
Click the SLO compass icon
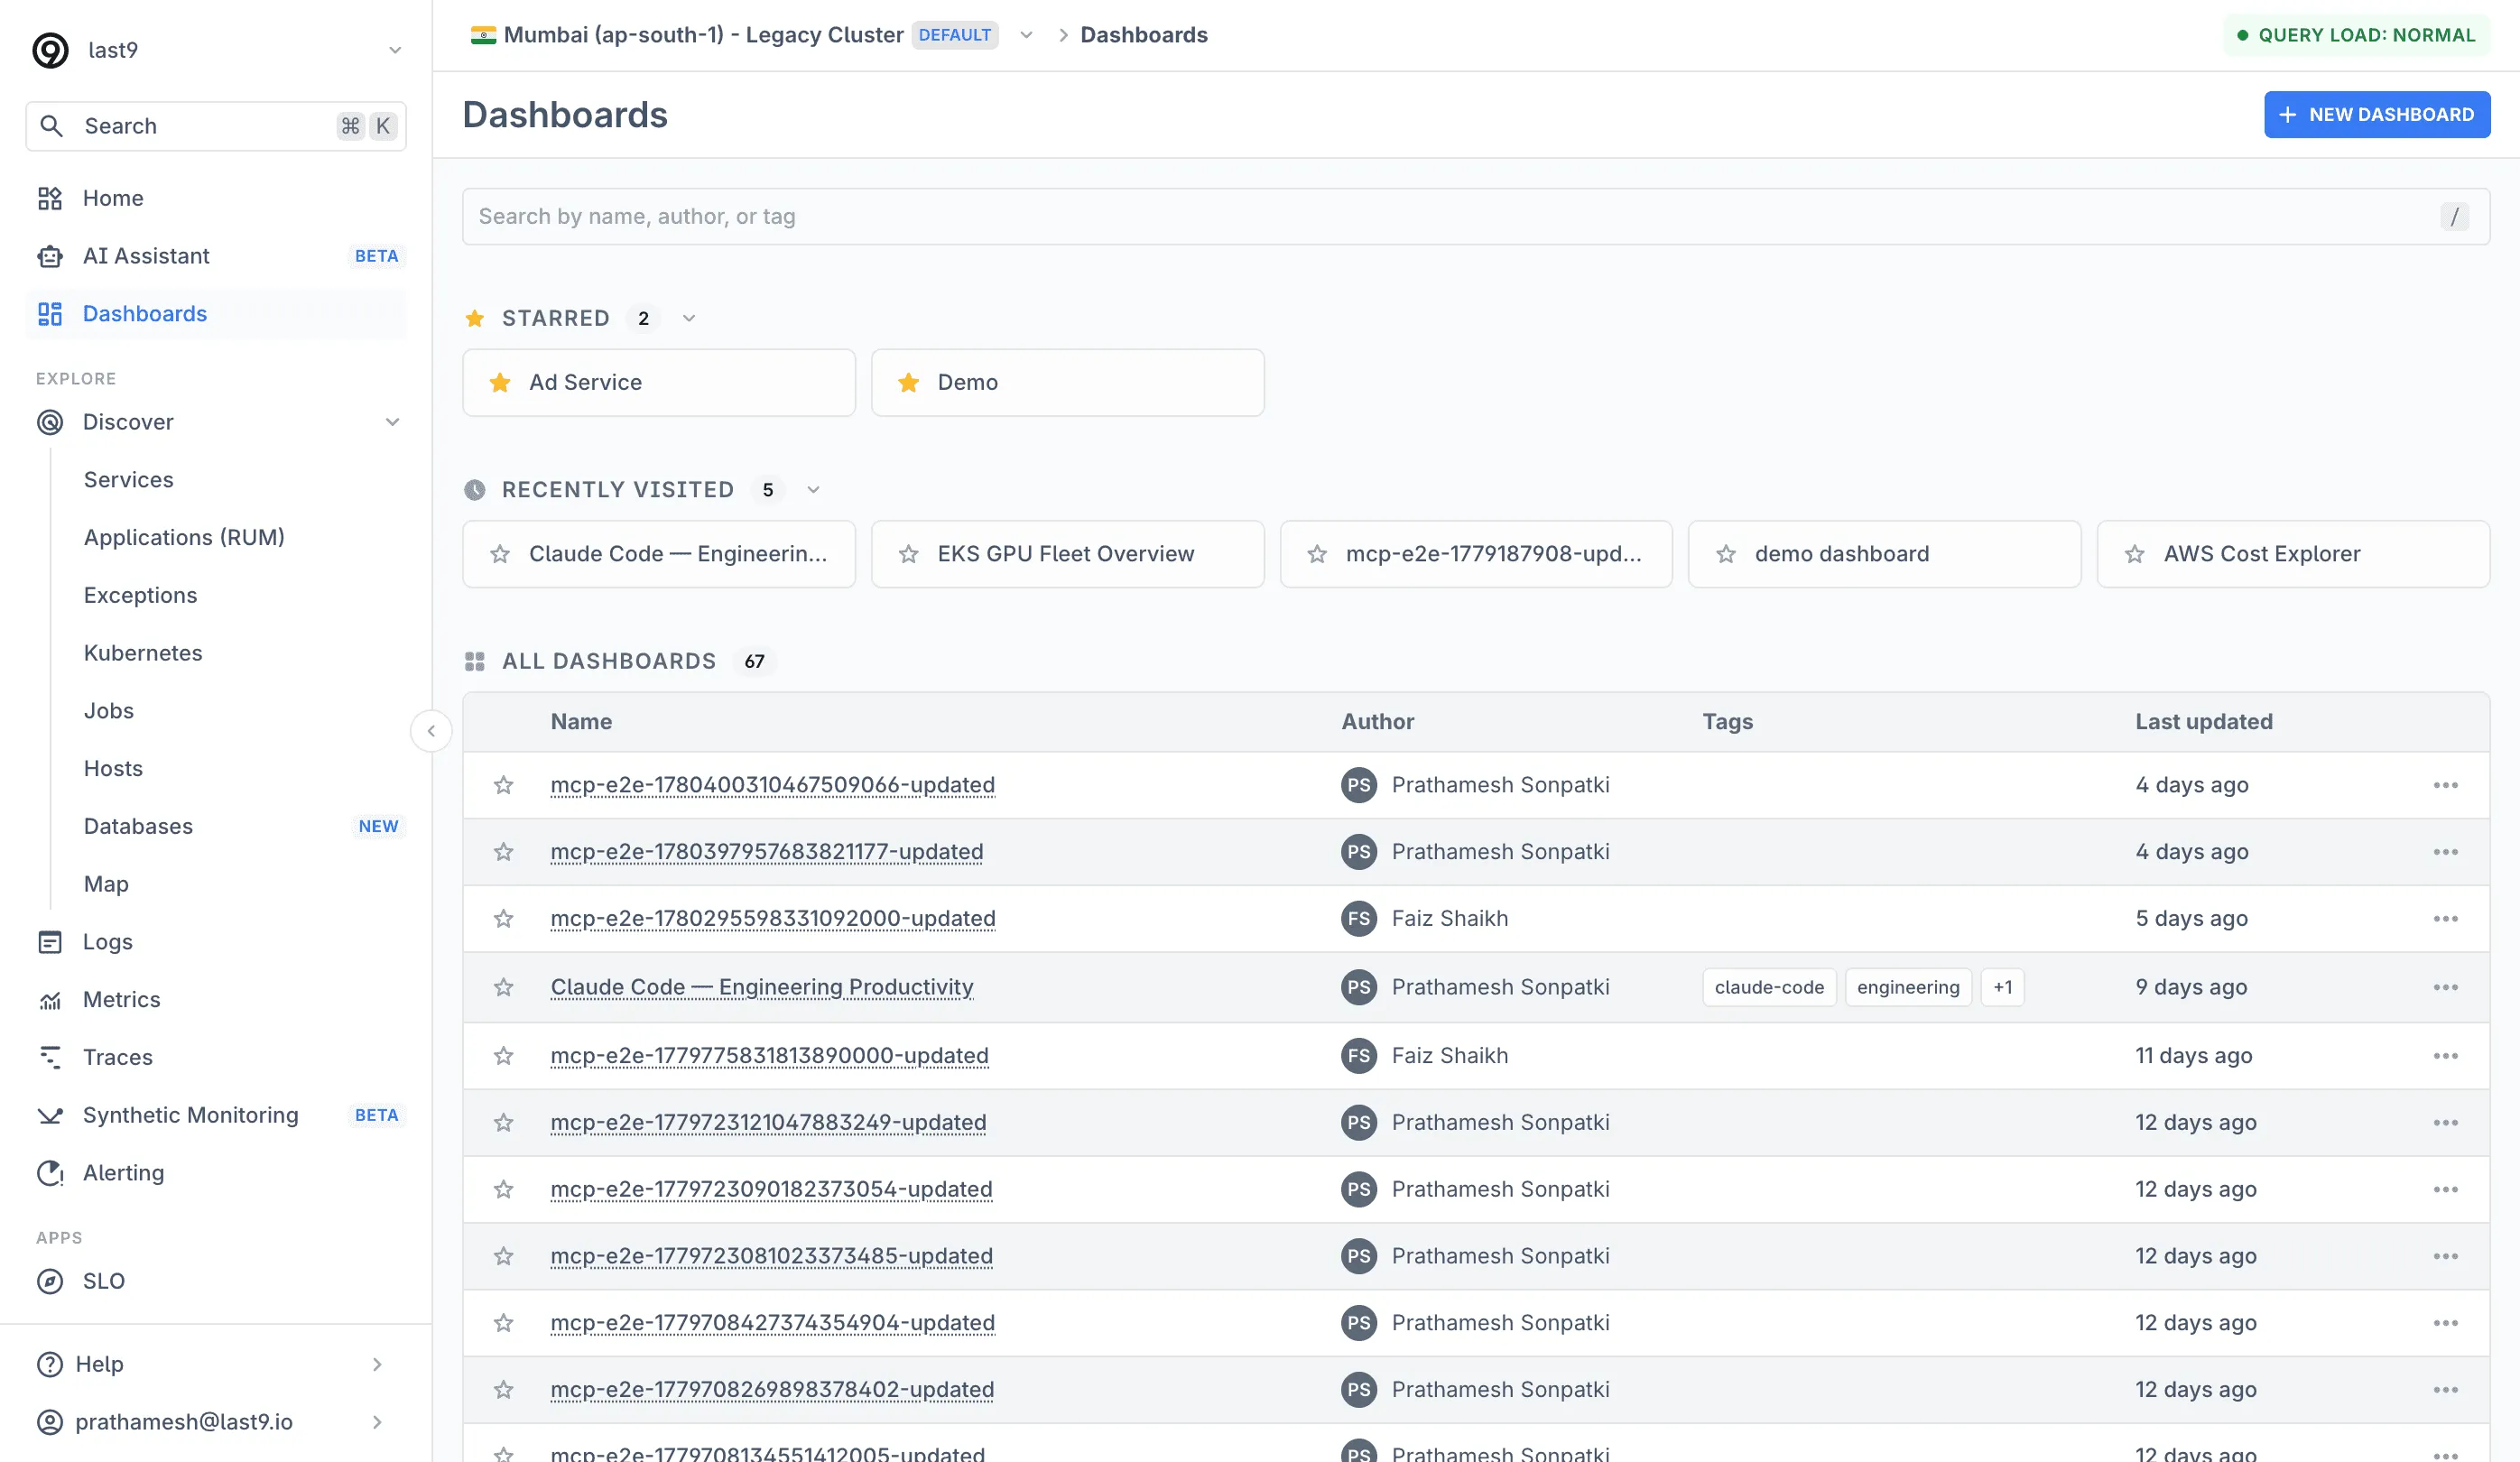pos(50,1281)
